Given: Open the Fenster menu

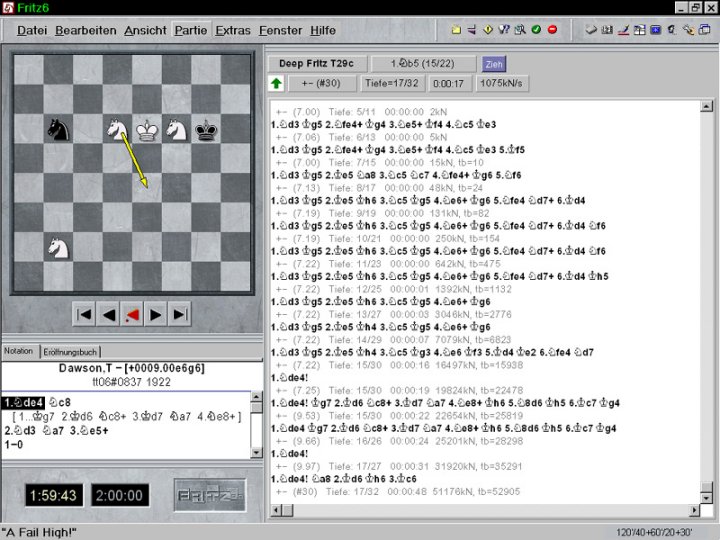Looking at the screenshot, I should pos(281,30).
